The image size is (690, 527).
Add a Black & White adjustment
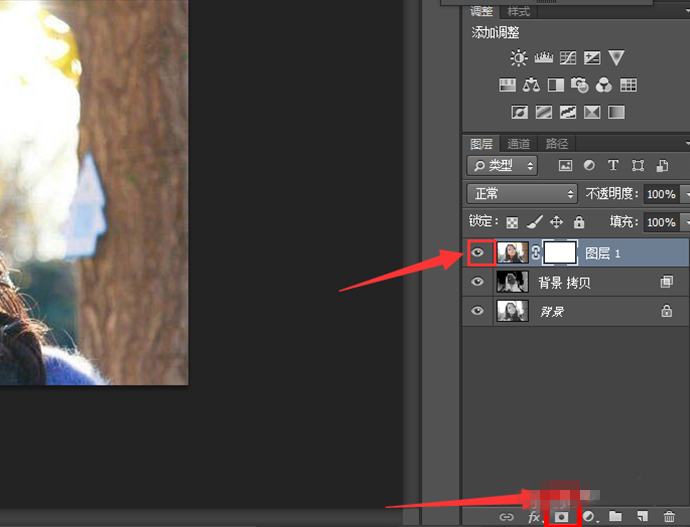coord(556,85)
